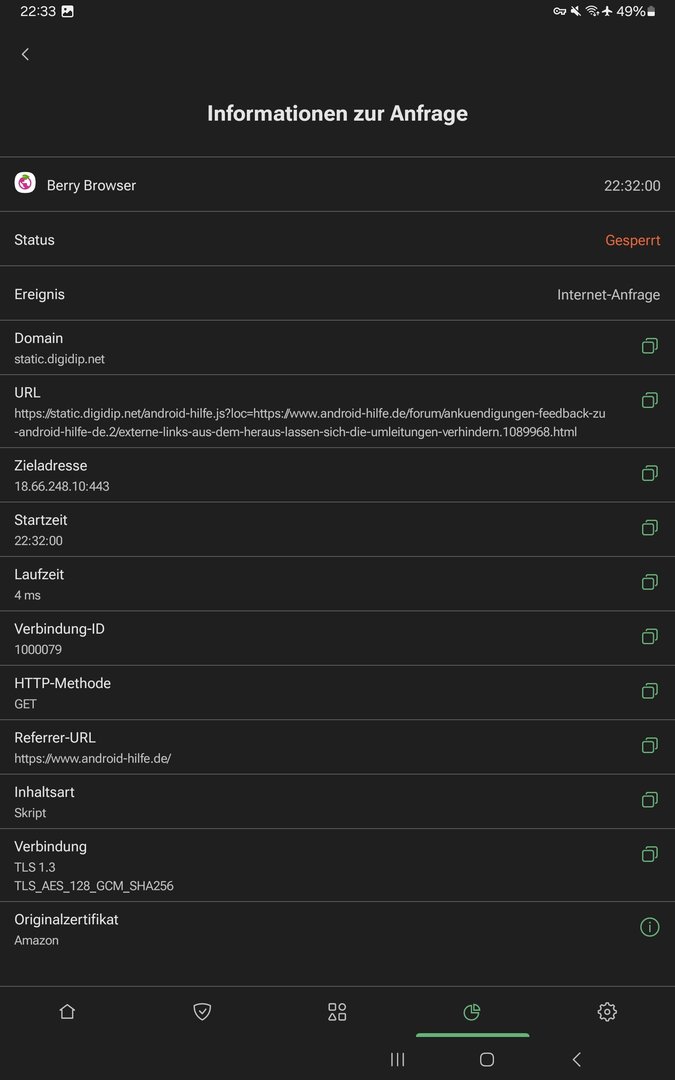Copy the HTTP-Methode value
The height and width of the screenshot is (1080, 675).
click(649, 690)
